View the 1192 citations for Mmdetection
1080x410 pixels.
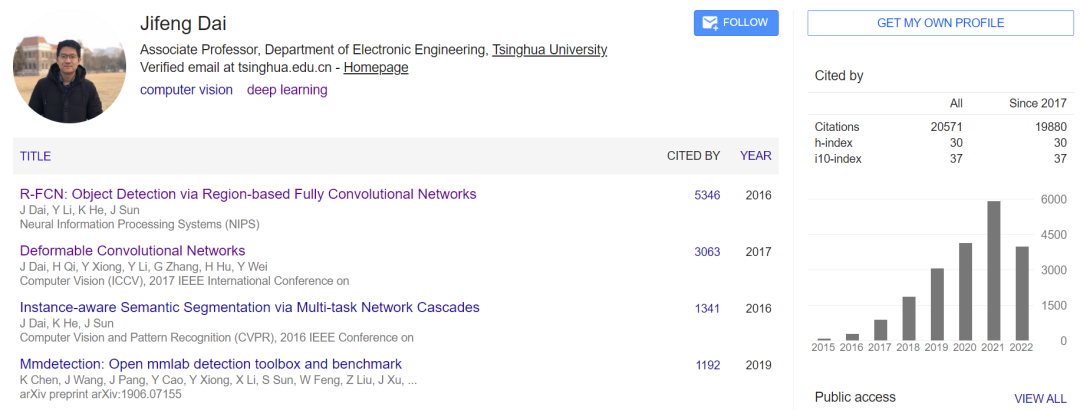pos(707,365)
